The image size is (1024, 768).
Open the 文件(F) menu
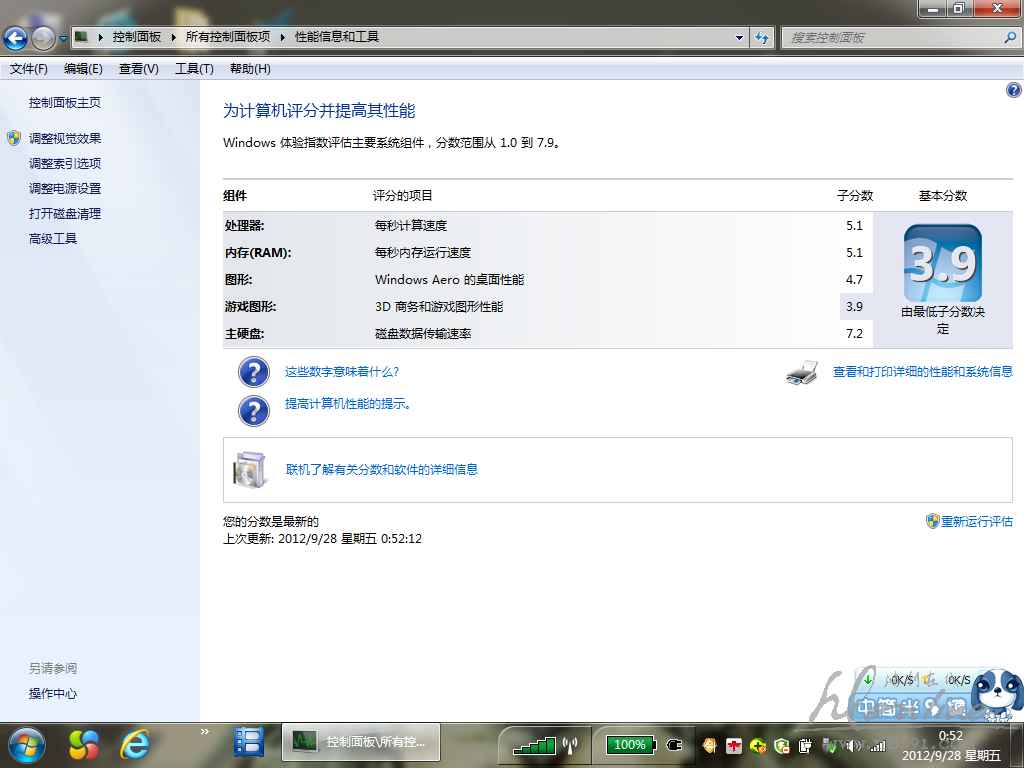[29, 69]
